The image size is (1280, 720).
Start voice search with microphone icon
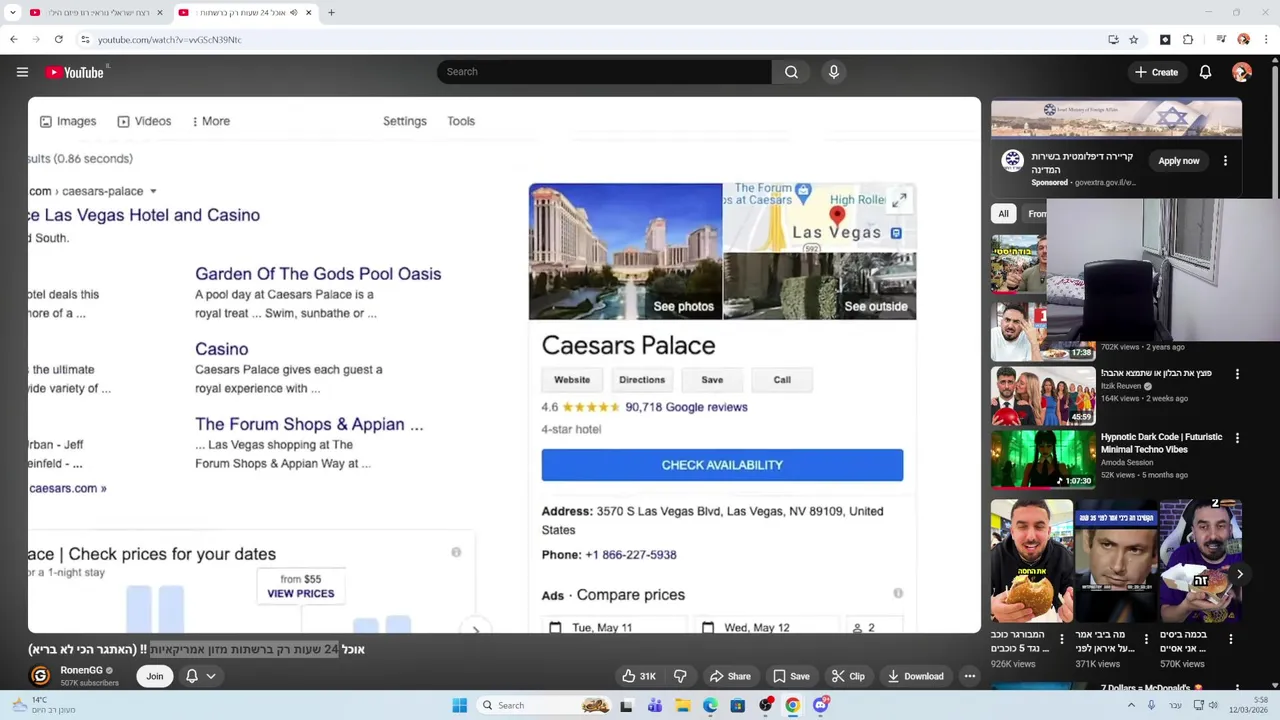(x=834, y=72)
